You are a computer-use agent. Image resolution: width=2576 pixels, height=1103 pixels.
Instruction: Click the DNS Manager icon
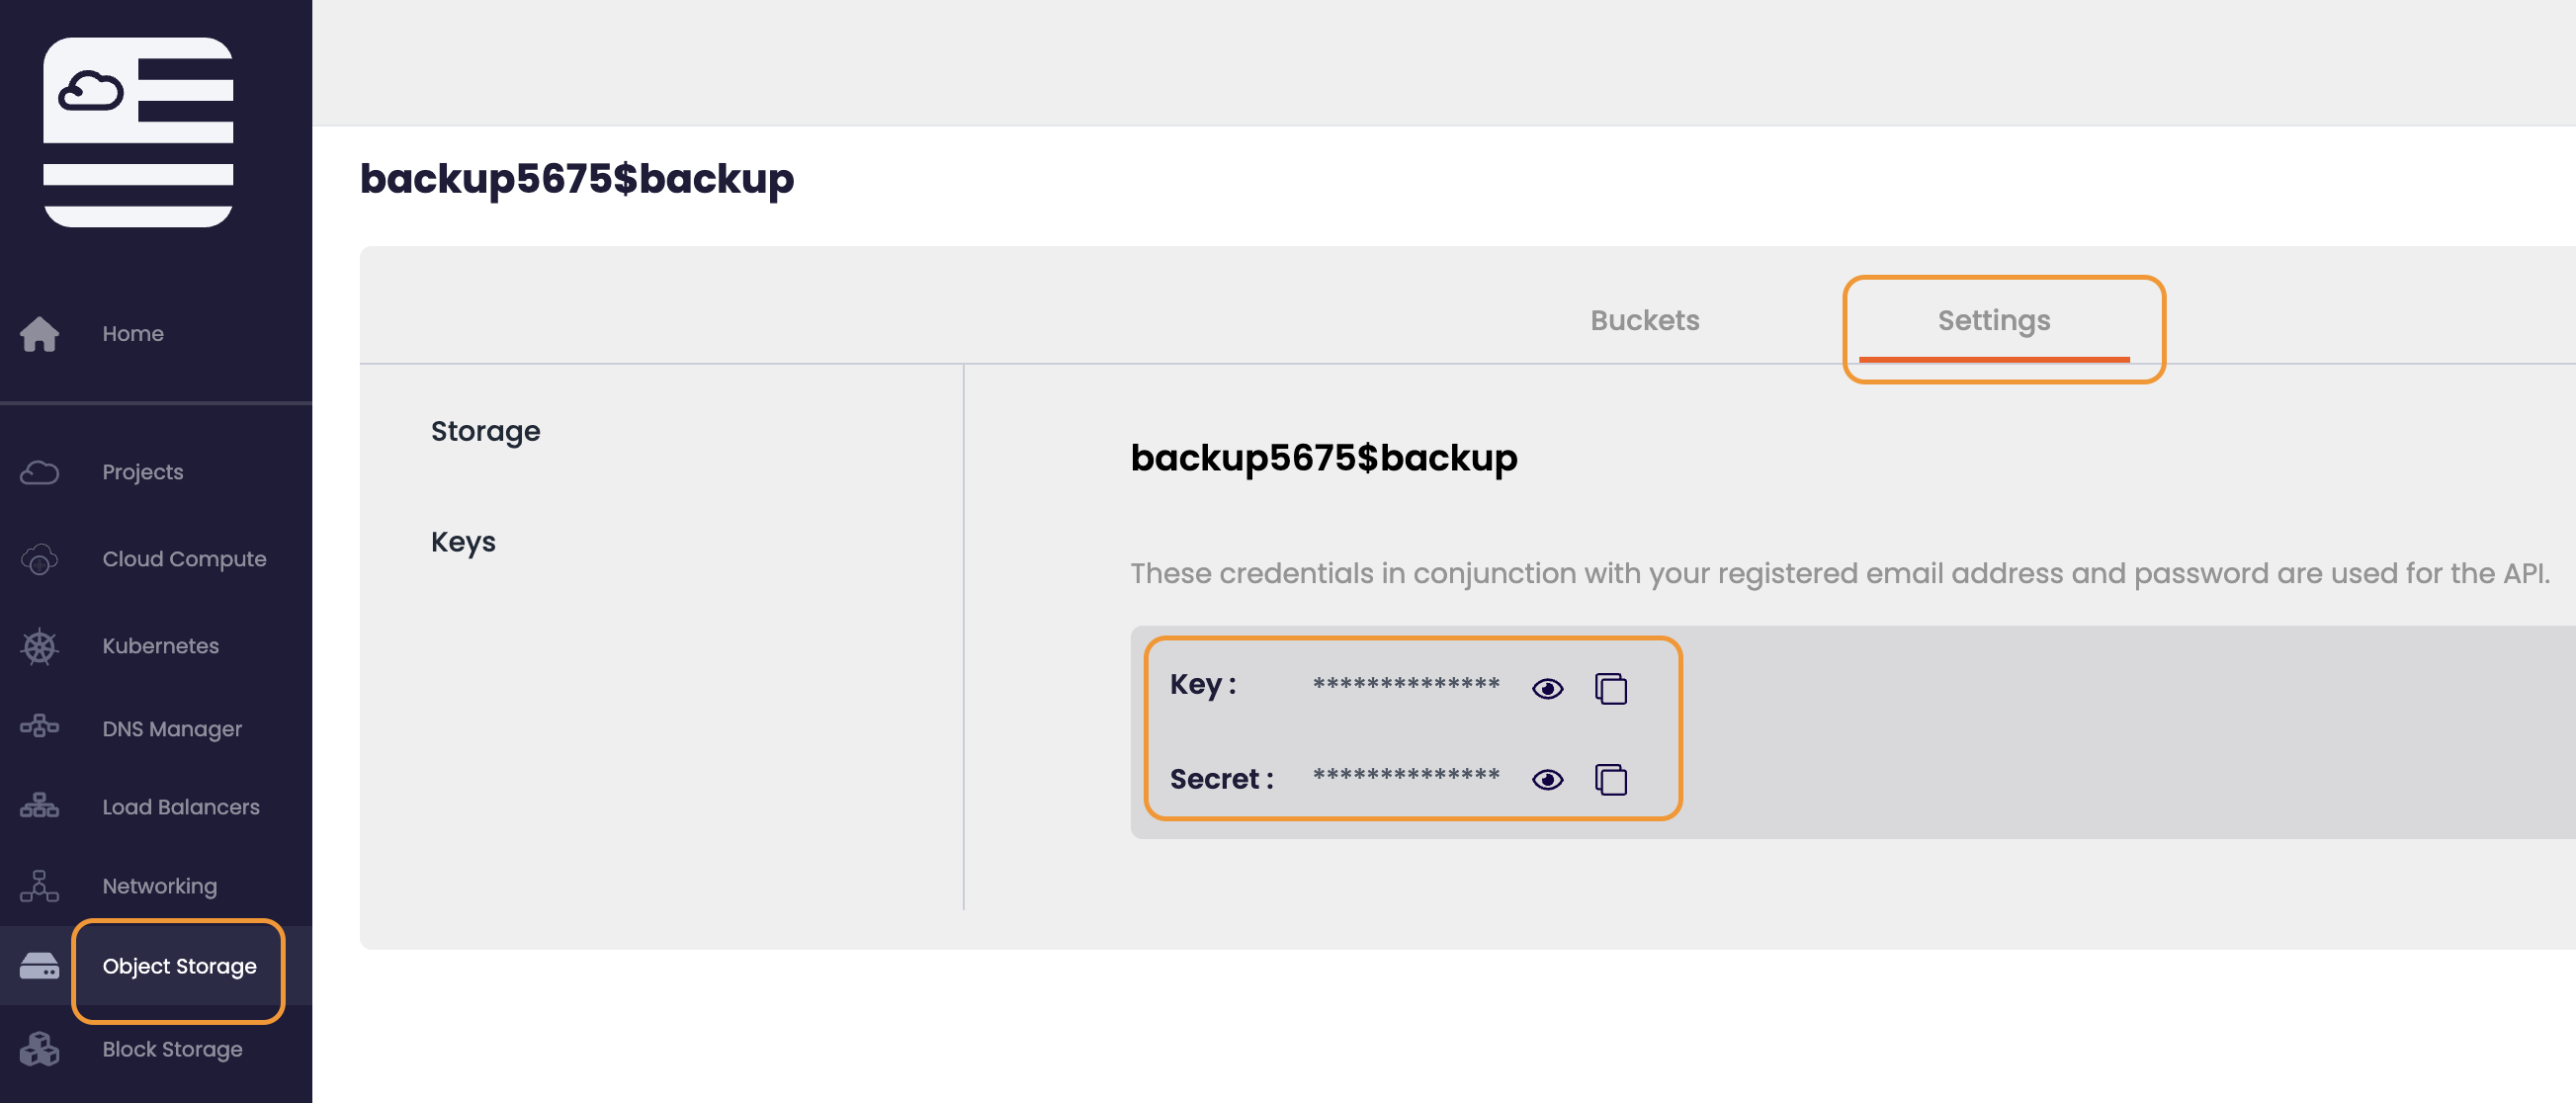tap(39, 727)
